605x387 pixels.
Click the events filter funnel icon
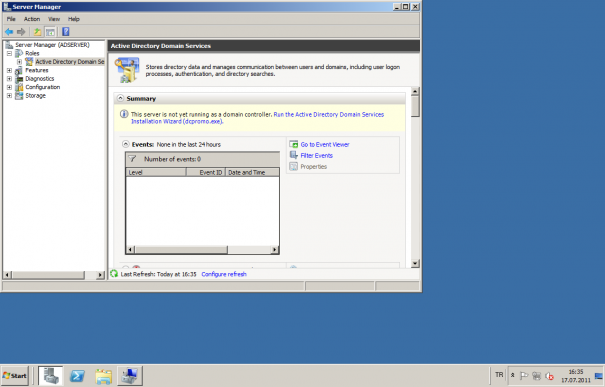pyautogui.click(x=132, y=159)
